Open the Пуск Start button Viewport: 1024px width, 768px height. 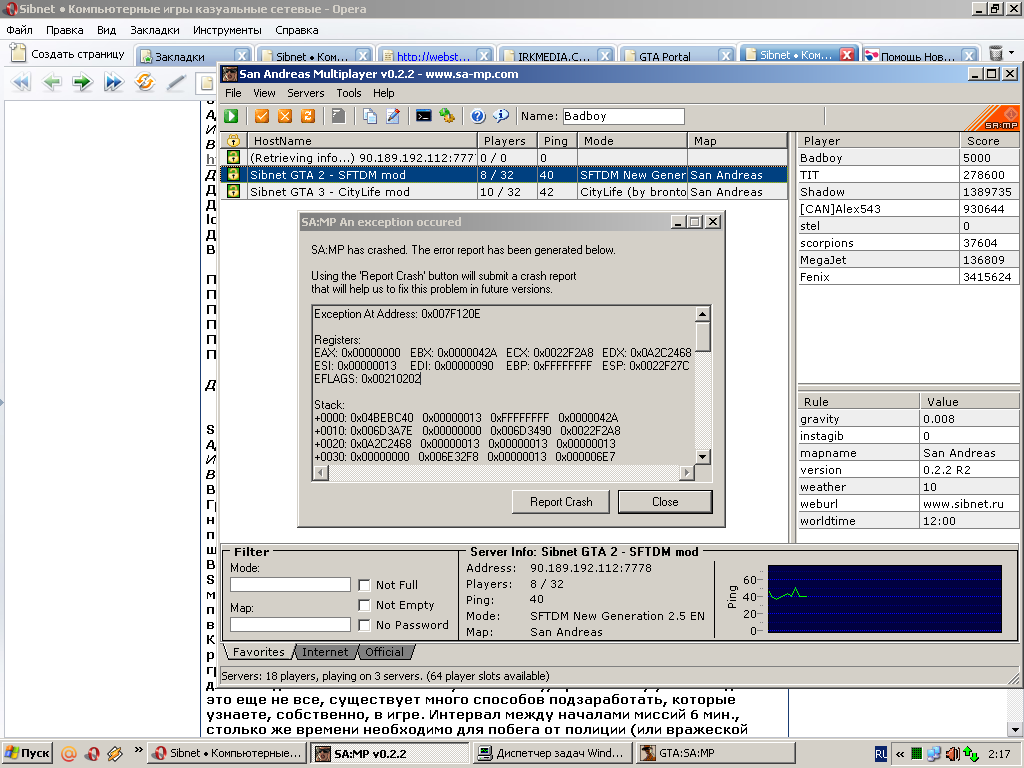click(27, 754)
